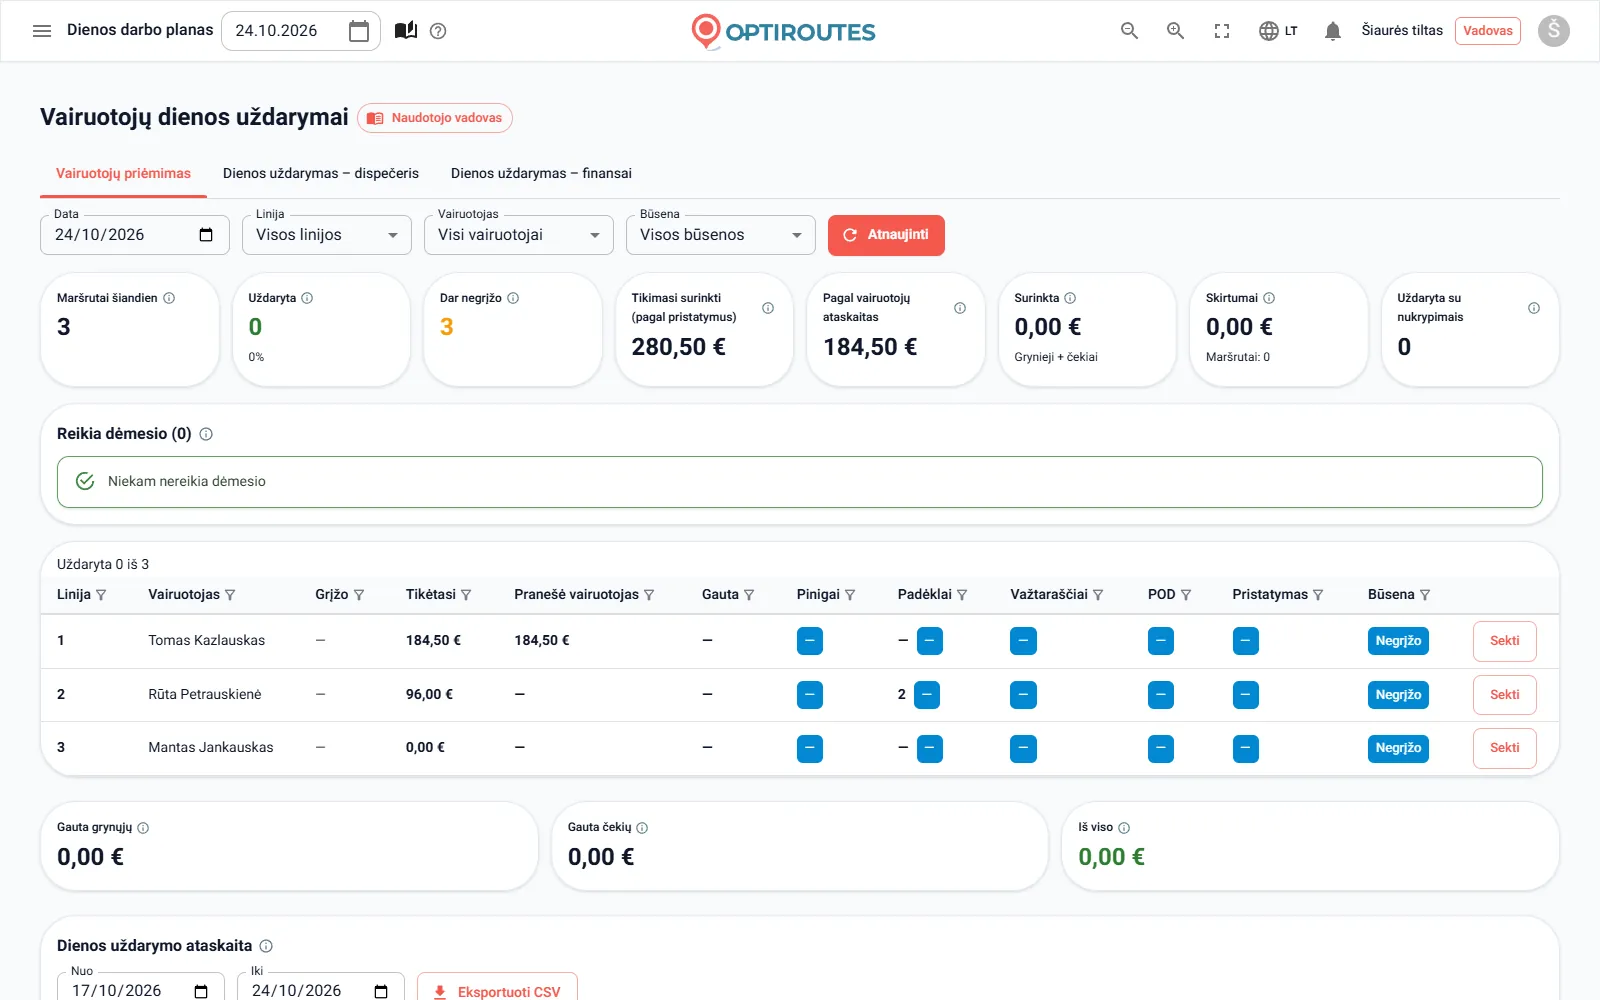Open the hamburger navigation menu

point(42,31)
